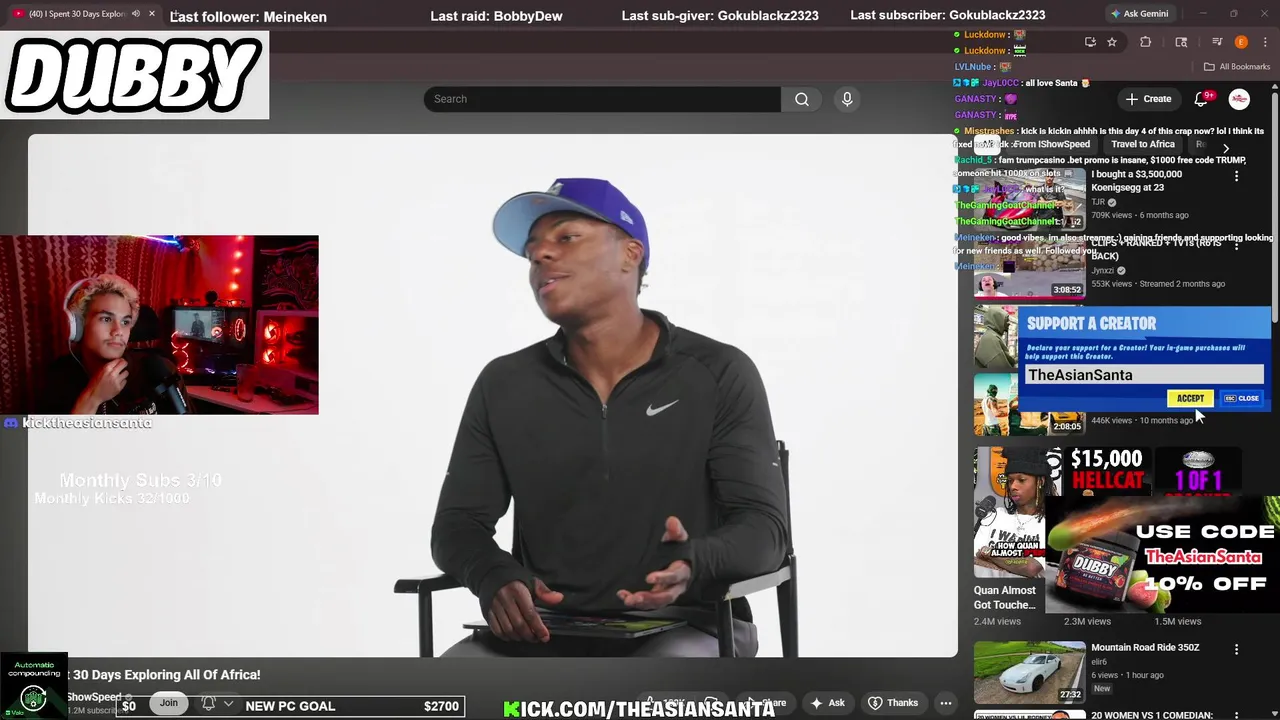1280x720 pixels.
Task: Click the Discord icon beside kicktheasiansanta
Action: 10,423
